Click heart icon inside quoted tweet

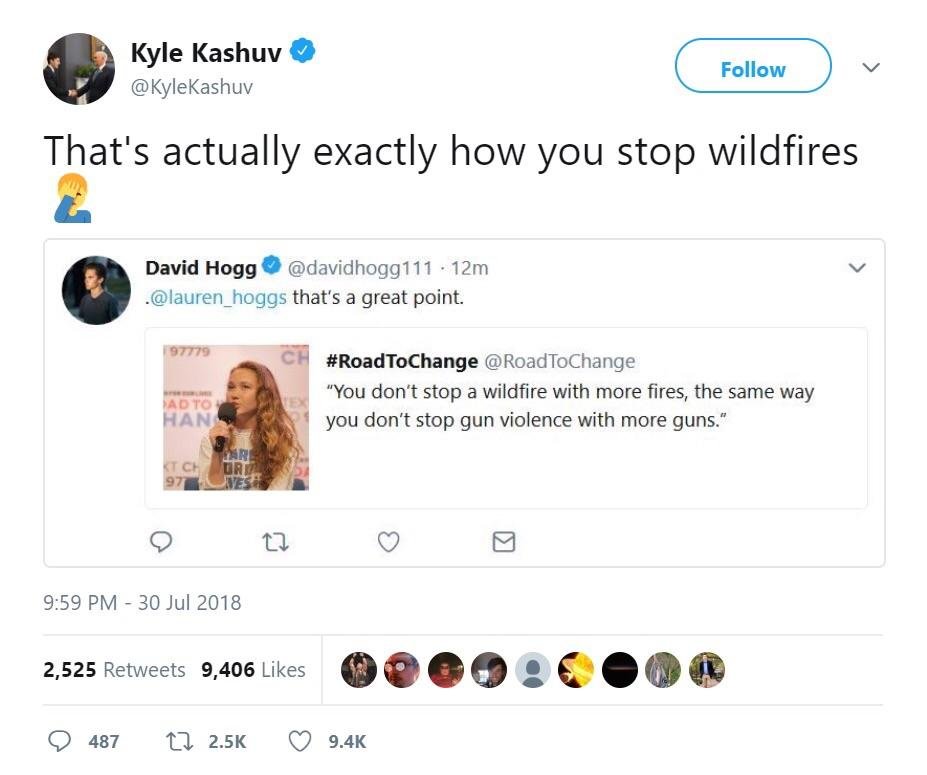point(389,541)
